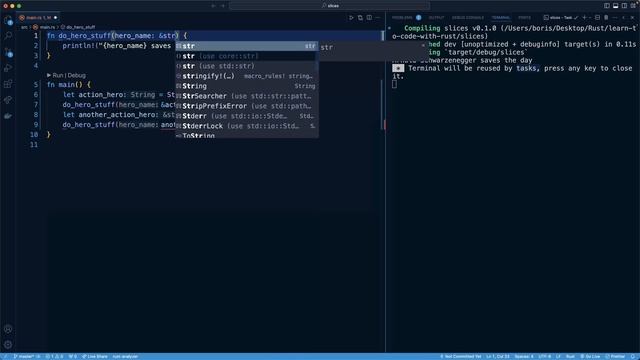This screenshot has width=640, height=360.
Task: Click the Spaces: 4 indentation setting
Action: [524, 356]
